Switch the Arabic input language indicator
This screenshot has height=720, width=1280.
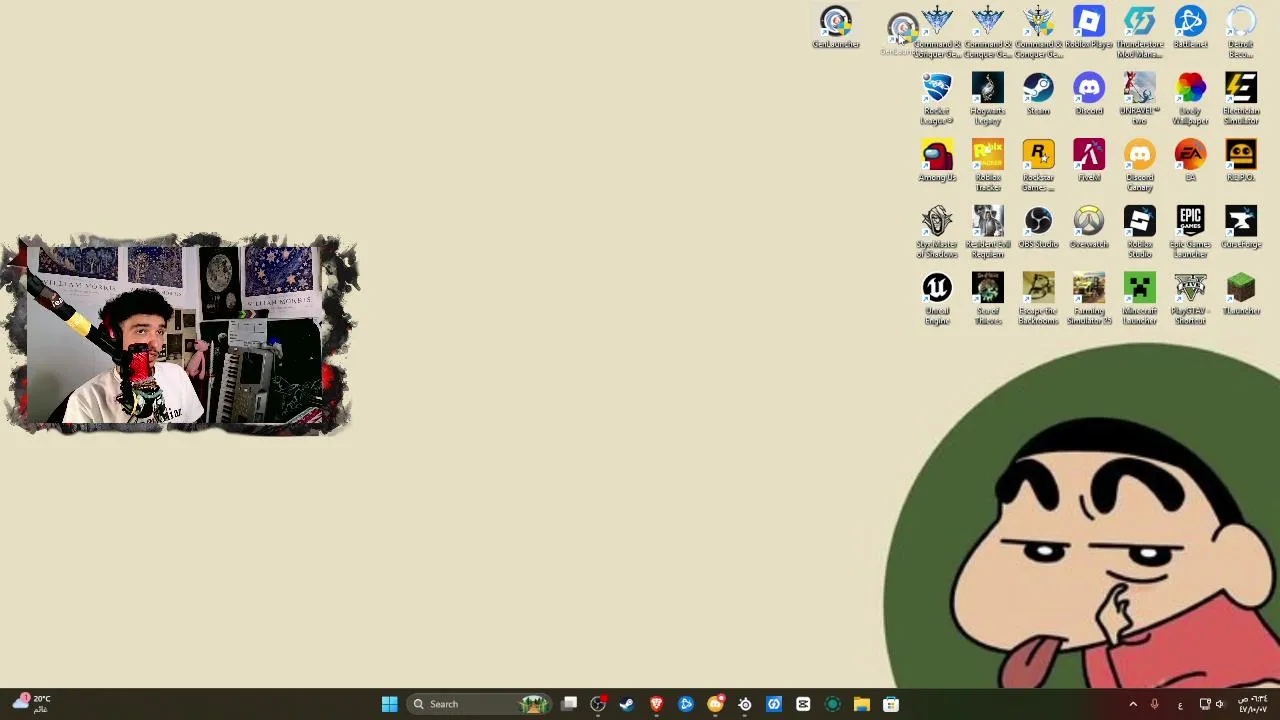click(1180, 705)
